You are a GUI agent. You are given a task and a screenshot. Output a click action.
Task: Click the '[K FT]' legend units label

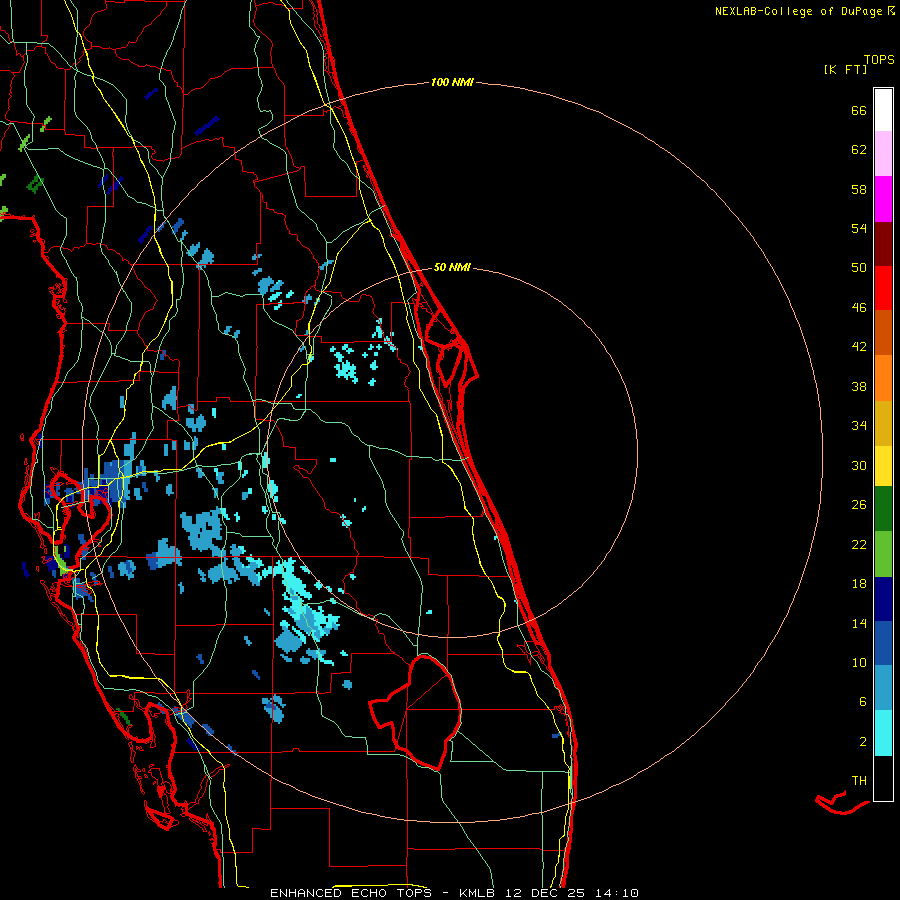pyautogui.click(x=845, y=69)
